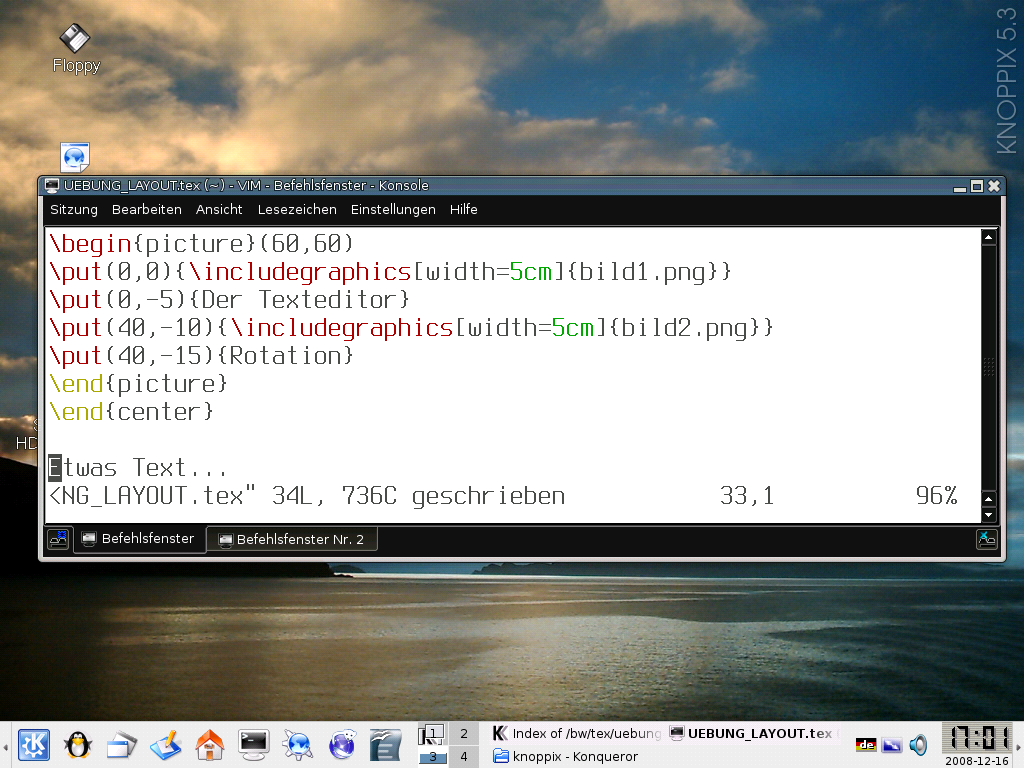This screenshot has height=768, width=1024.
Task: Launch Konqueror web browser from panel
Action: [297, 744]
